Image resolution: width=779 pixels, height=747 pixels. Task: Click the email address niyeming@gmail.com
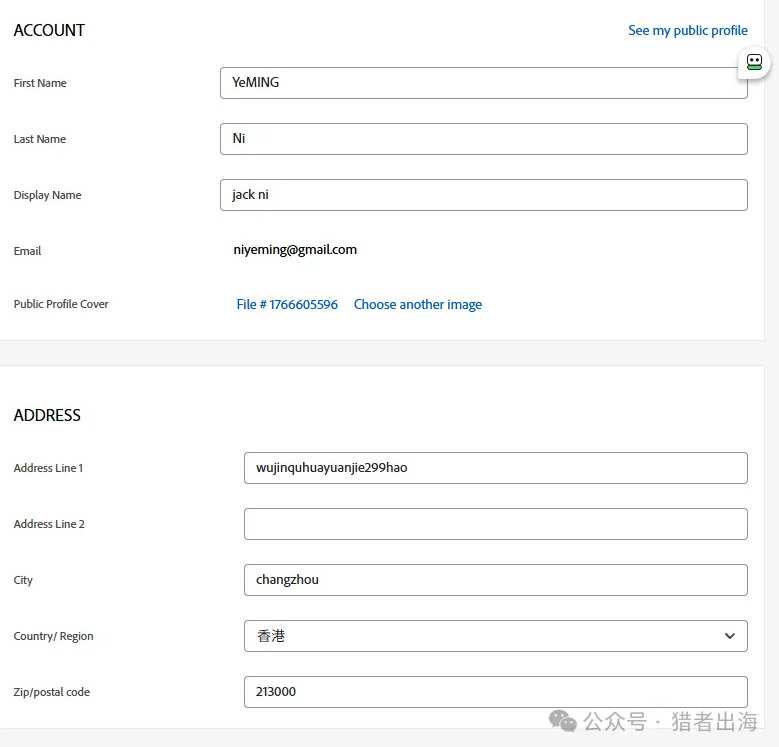pos(294,250)
